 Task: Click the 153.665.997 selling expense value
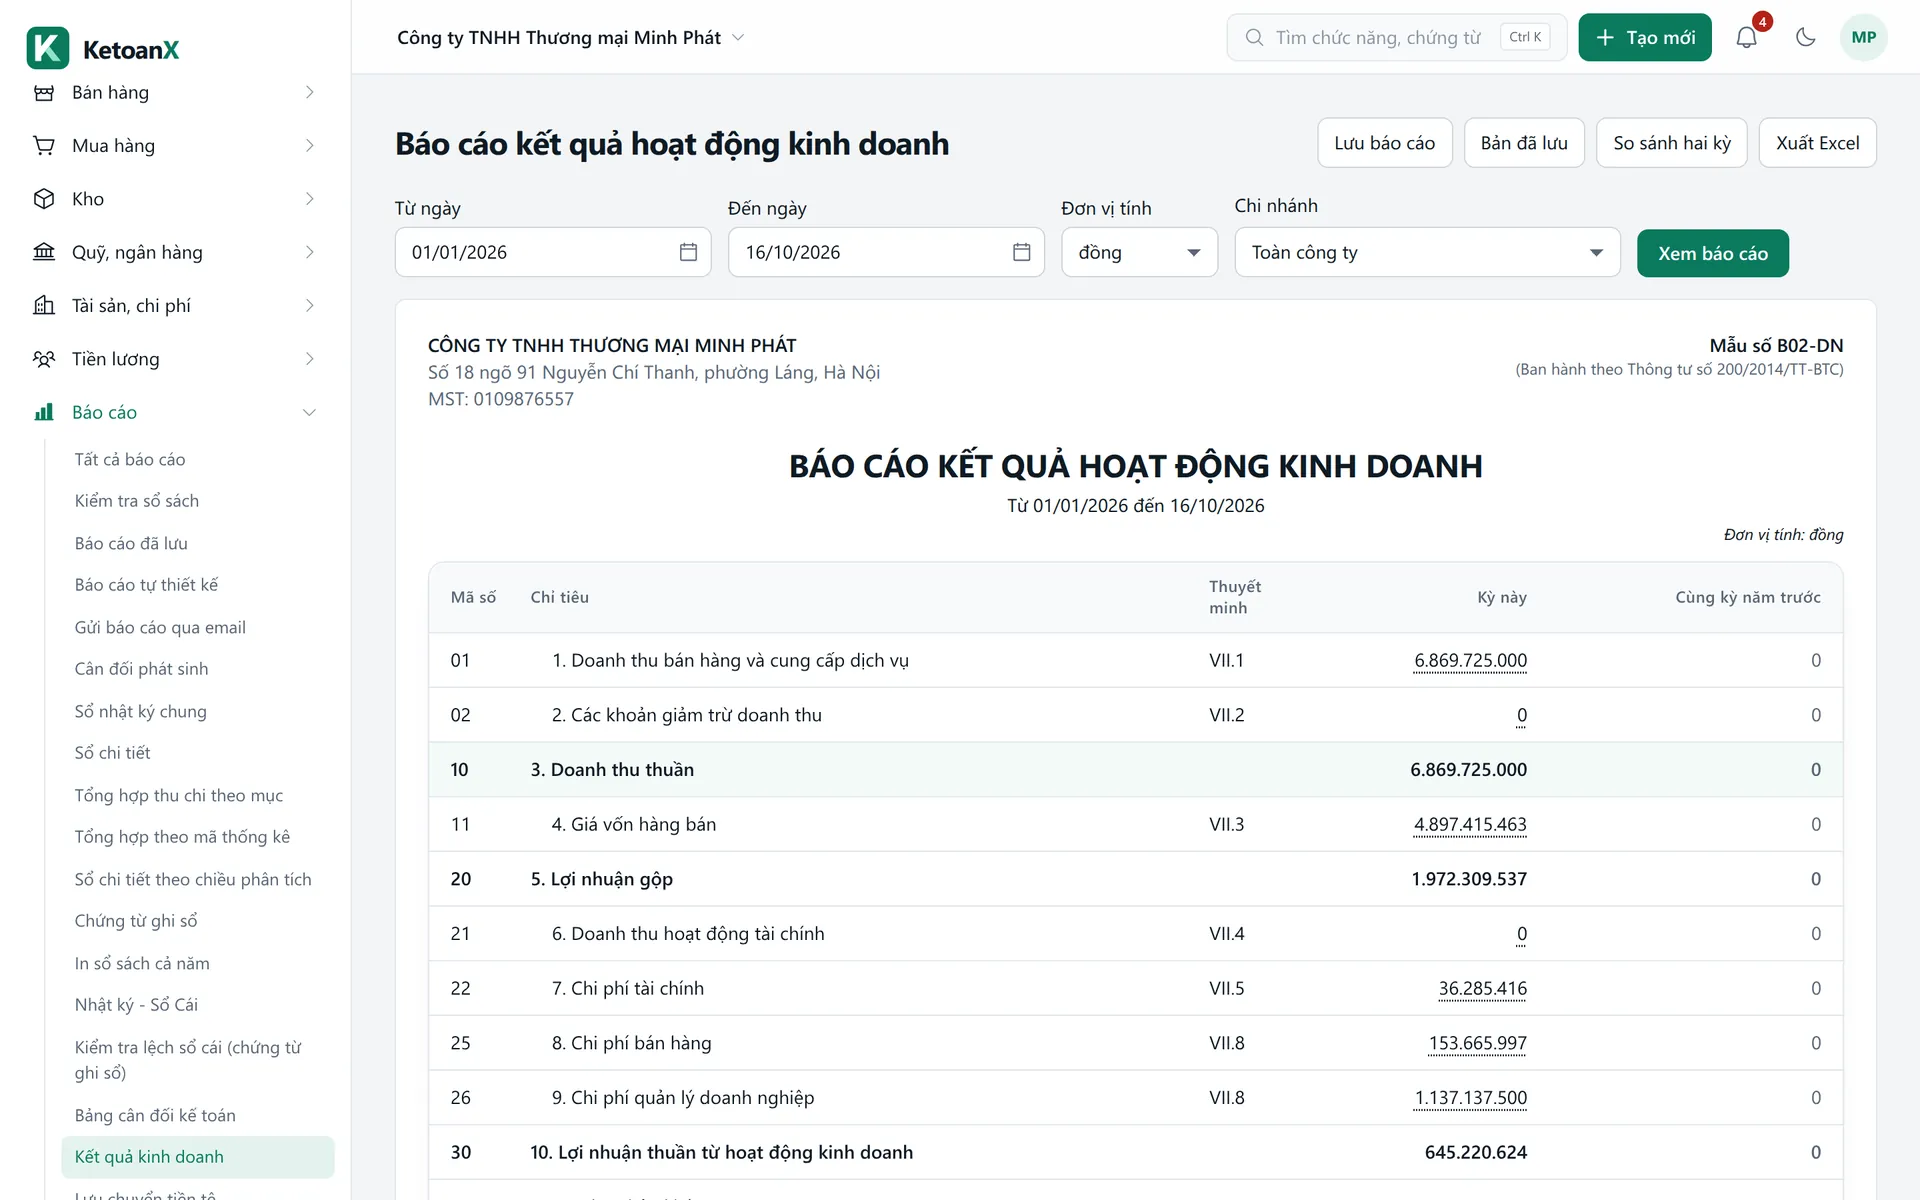1477,1043
